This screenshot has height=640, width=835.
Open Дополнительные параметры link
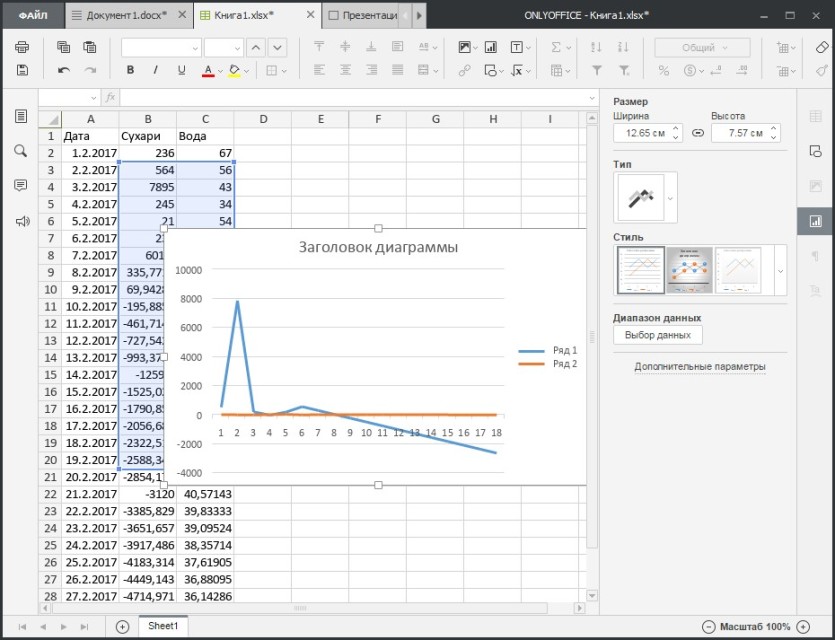[x=700, y=367]
